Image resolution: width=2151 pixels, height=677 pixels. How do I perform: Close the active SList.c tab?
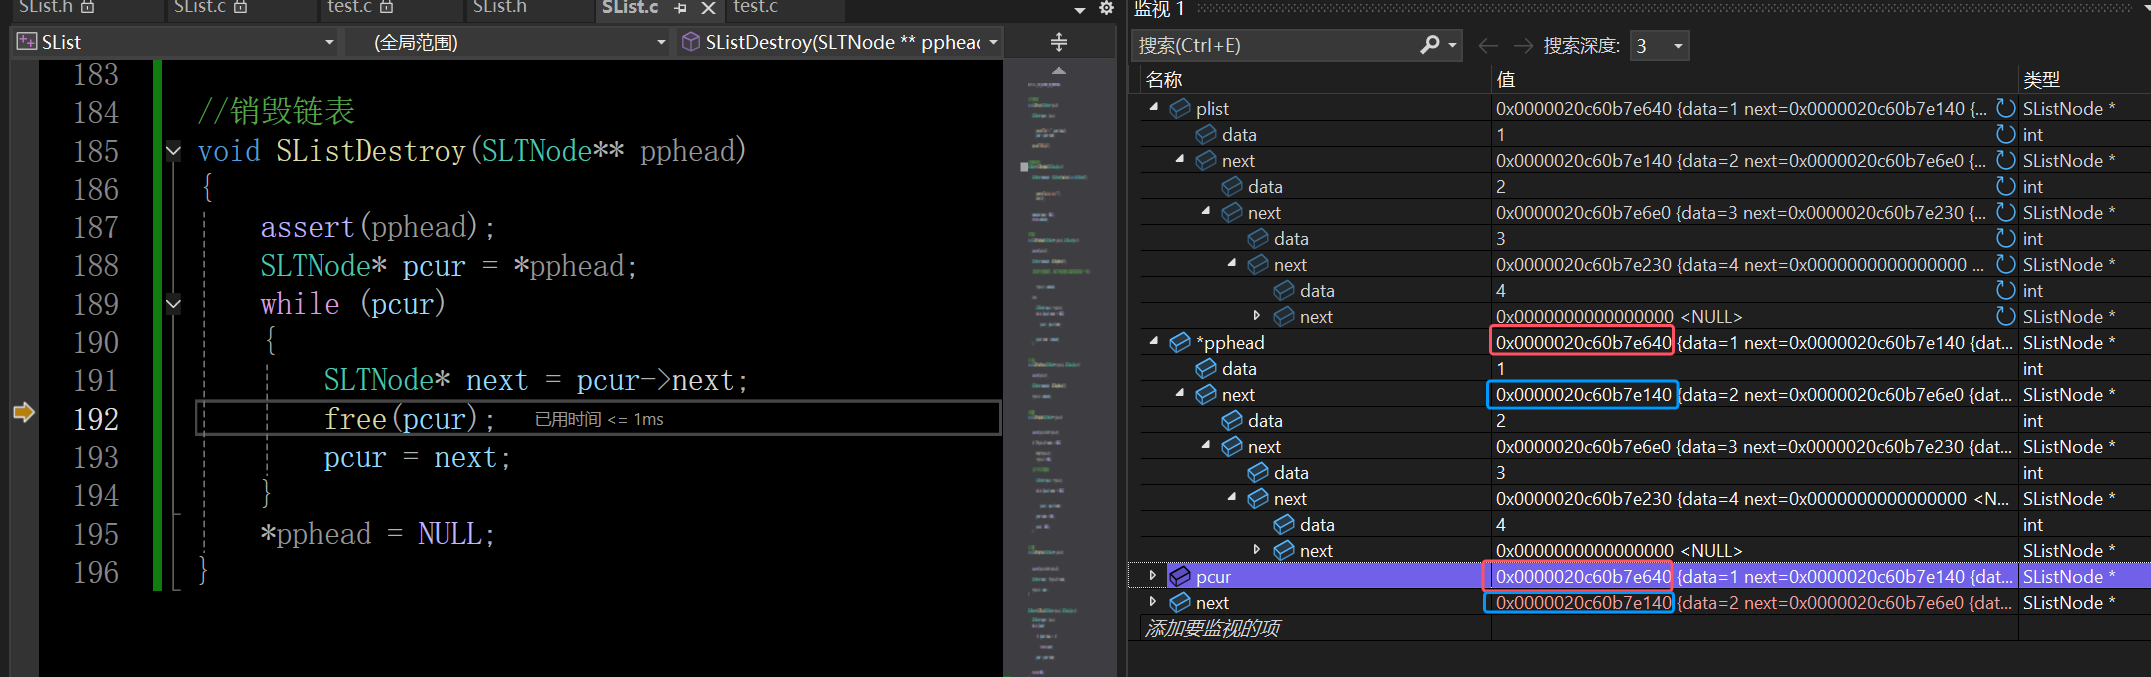[x=708, y=8]
